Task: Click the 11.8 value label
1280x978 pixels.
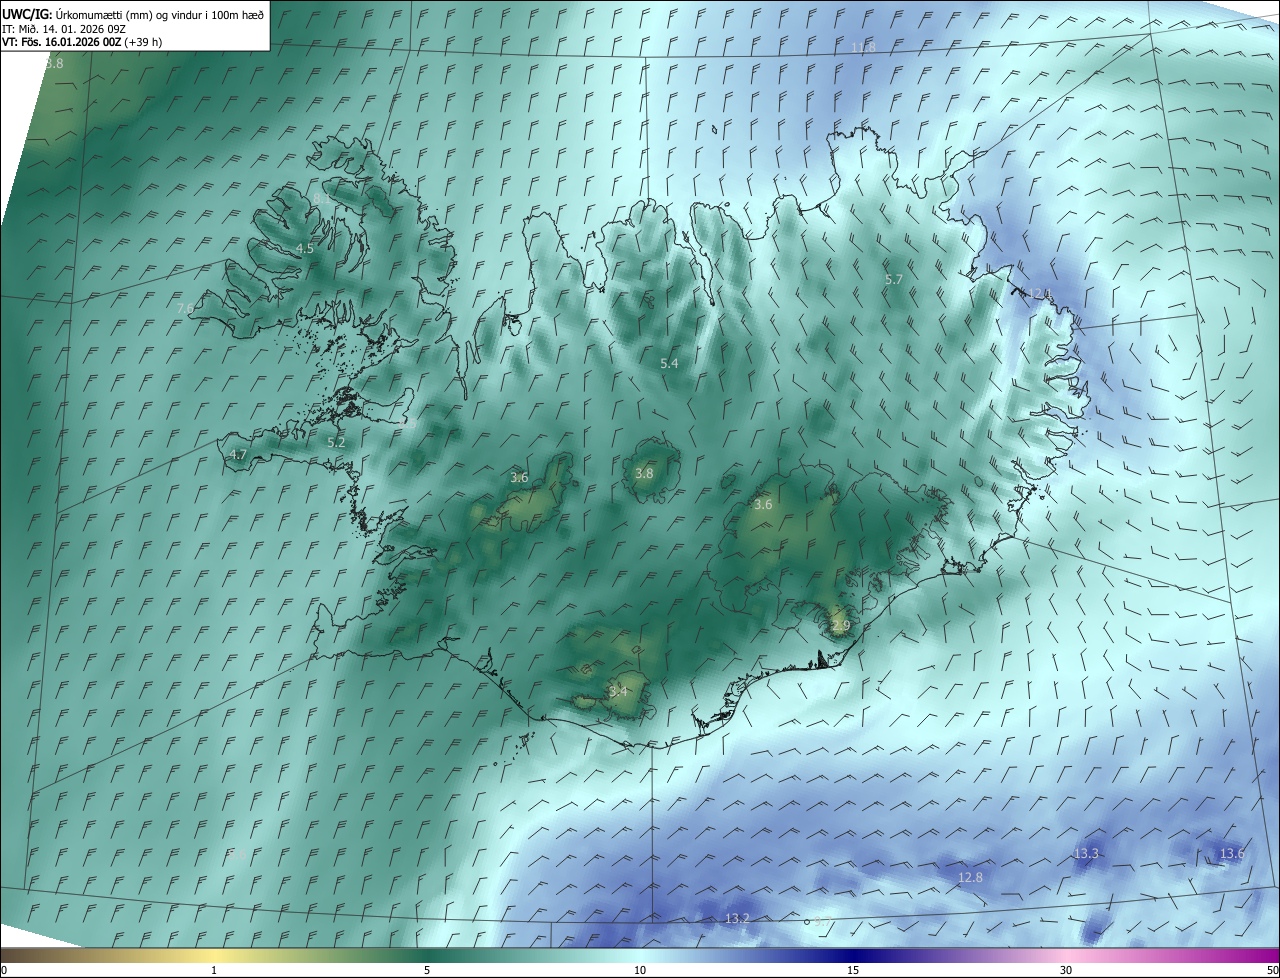Action: click(x=863, y=47)
